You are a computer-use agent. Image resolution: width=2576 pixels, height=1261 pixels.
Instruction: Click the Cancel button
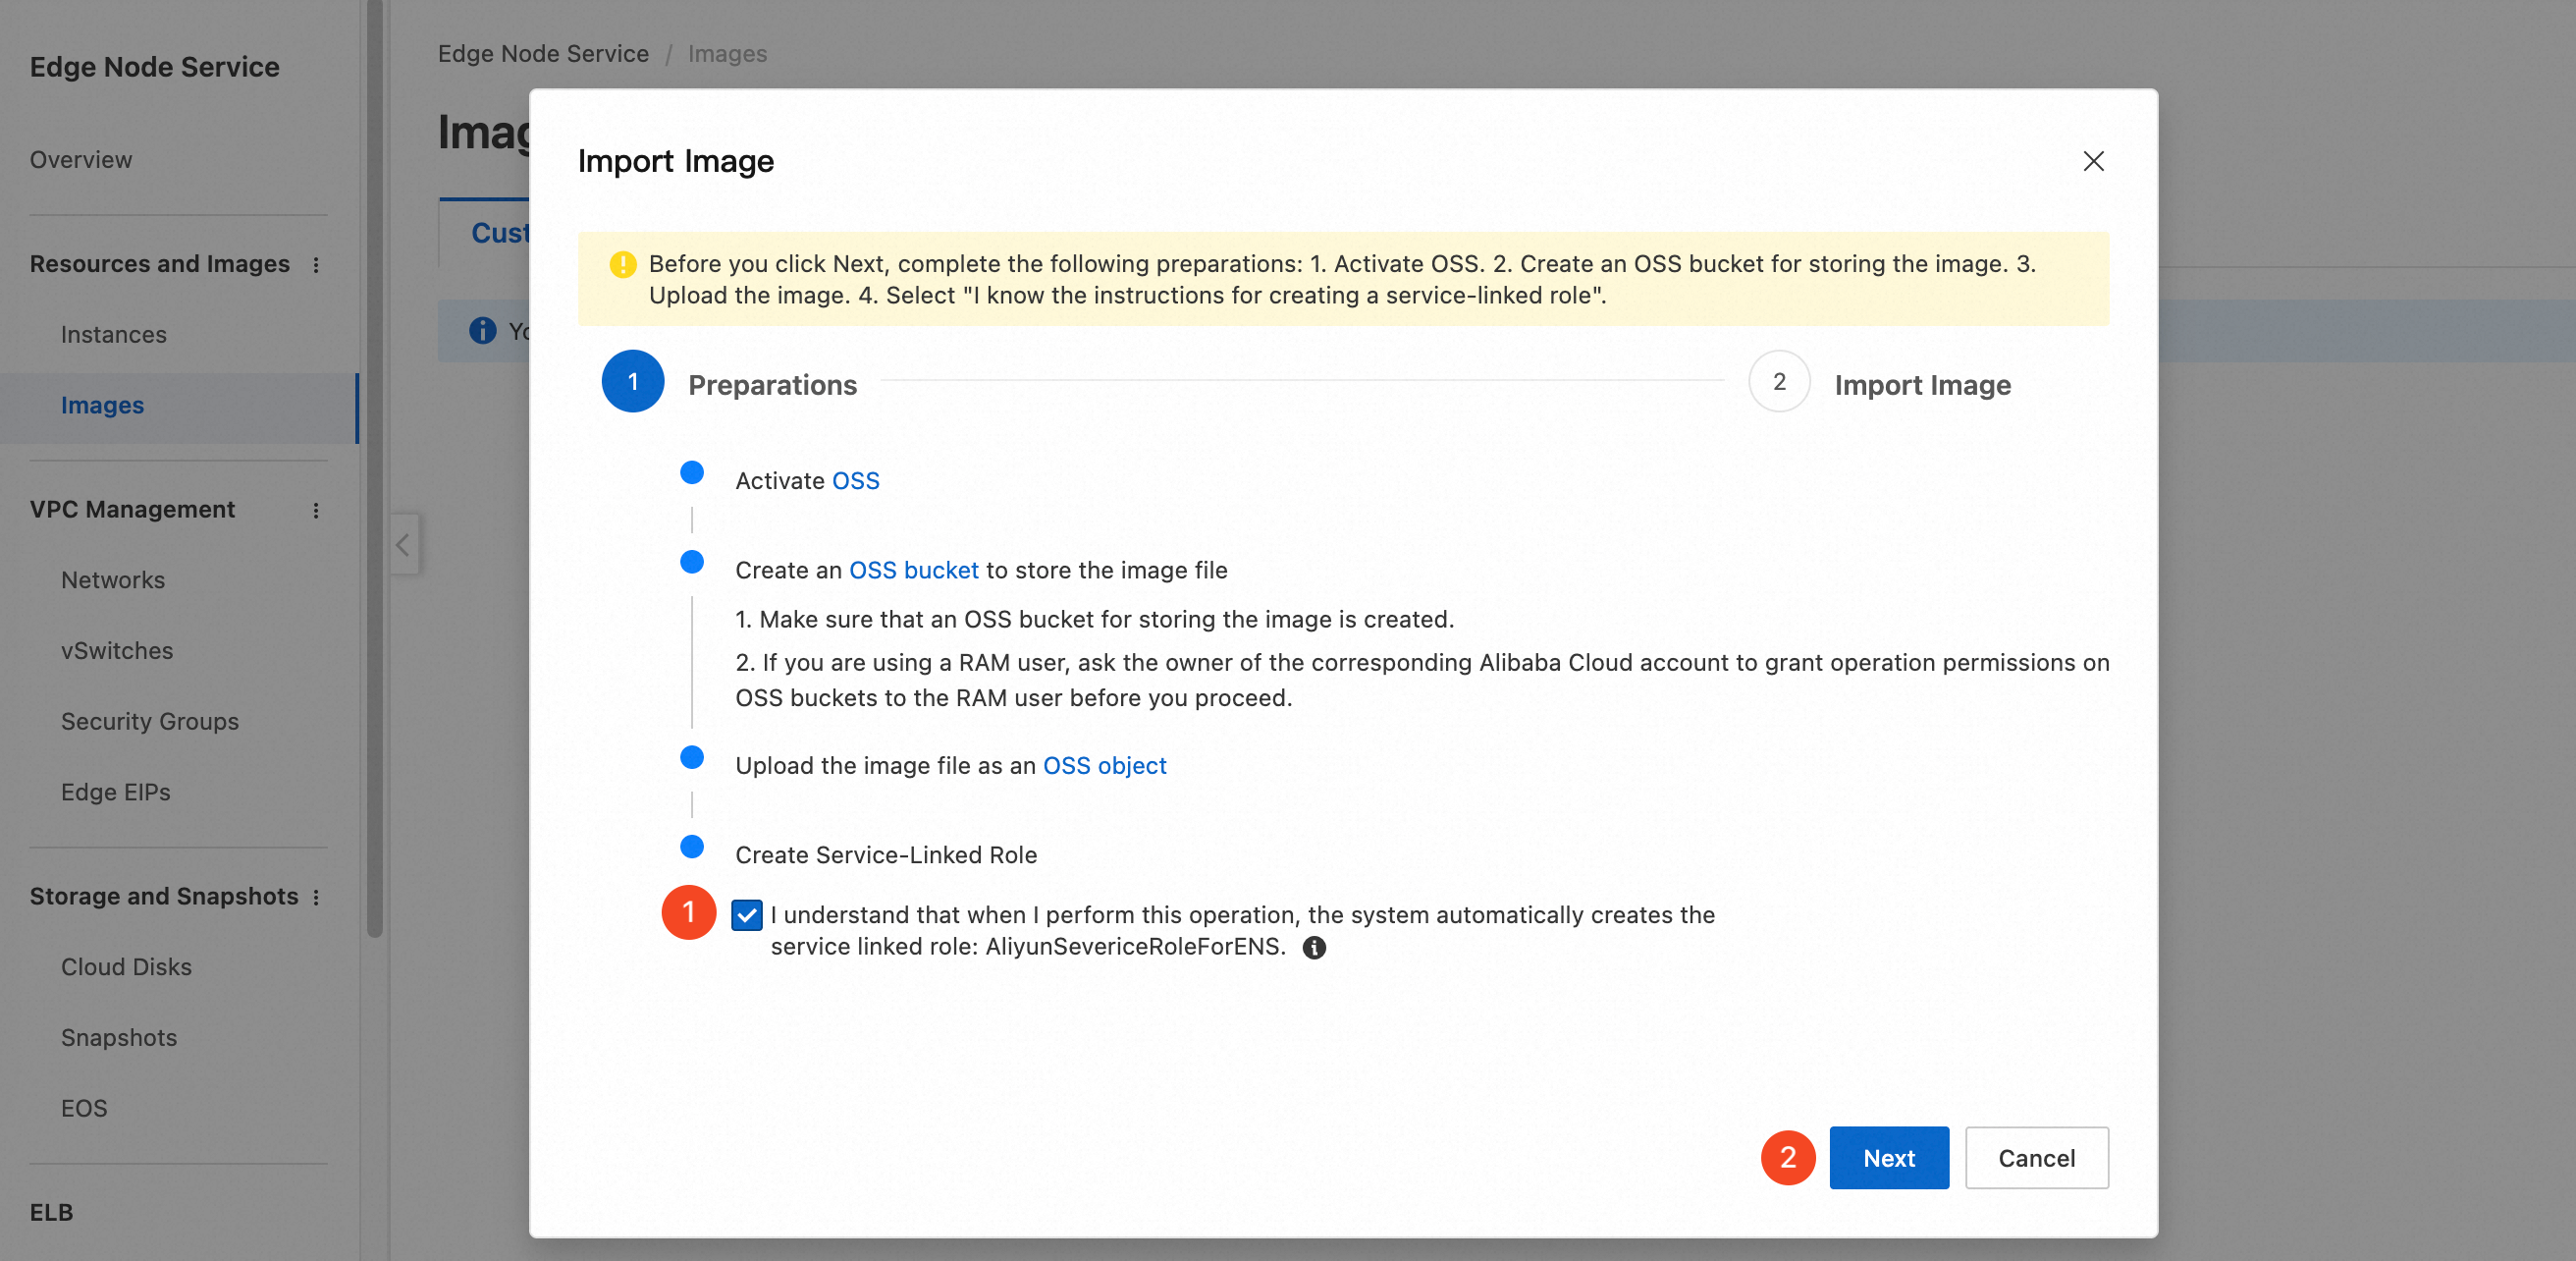(2036, 1157)
